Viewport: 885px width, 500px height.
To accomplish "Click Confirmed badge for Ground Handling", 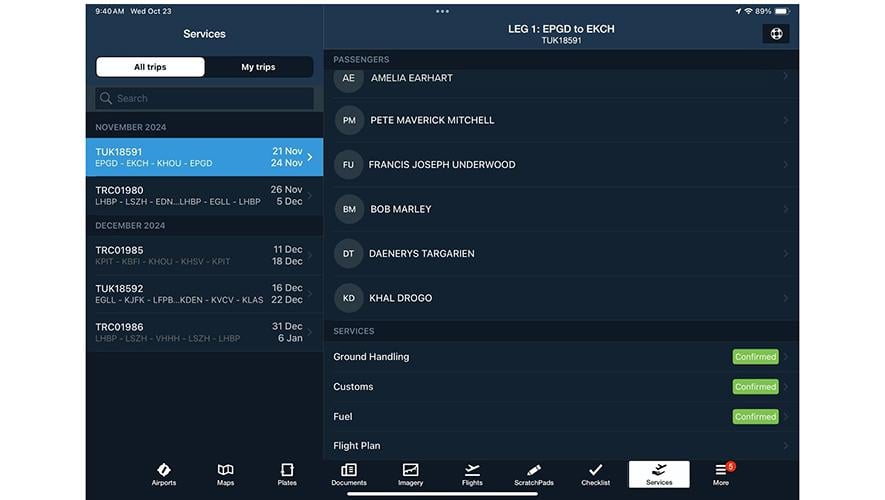I will pos(755,357).
